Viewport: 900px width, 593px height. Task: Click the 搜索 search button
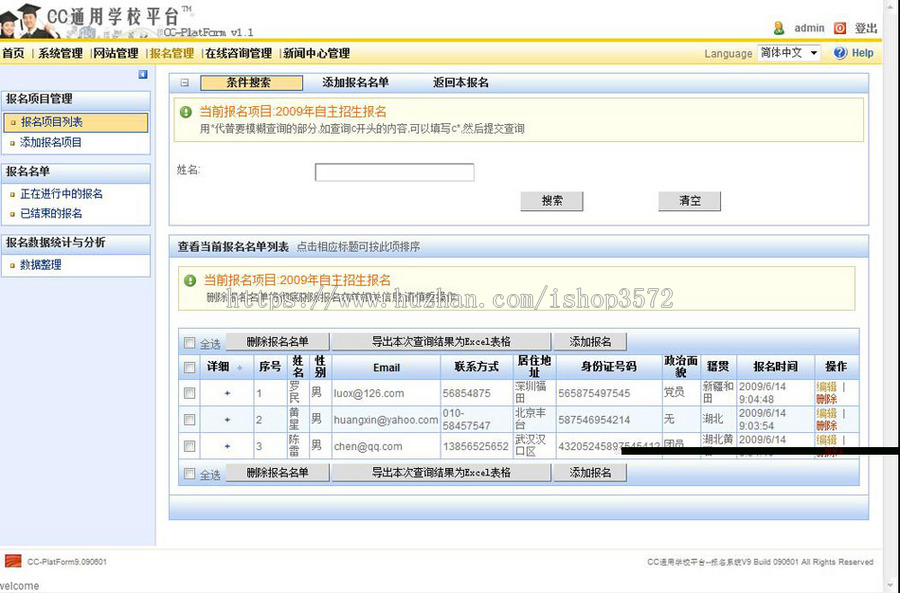click(551, 200)
